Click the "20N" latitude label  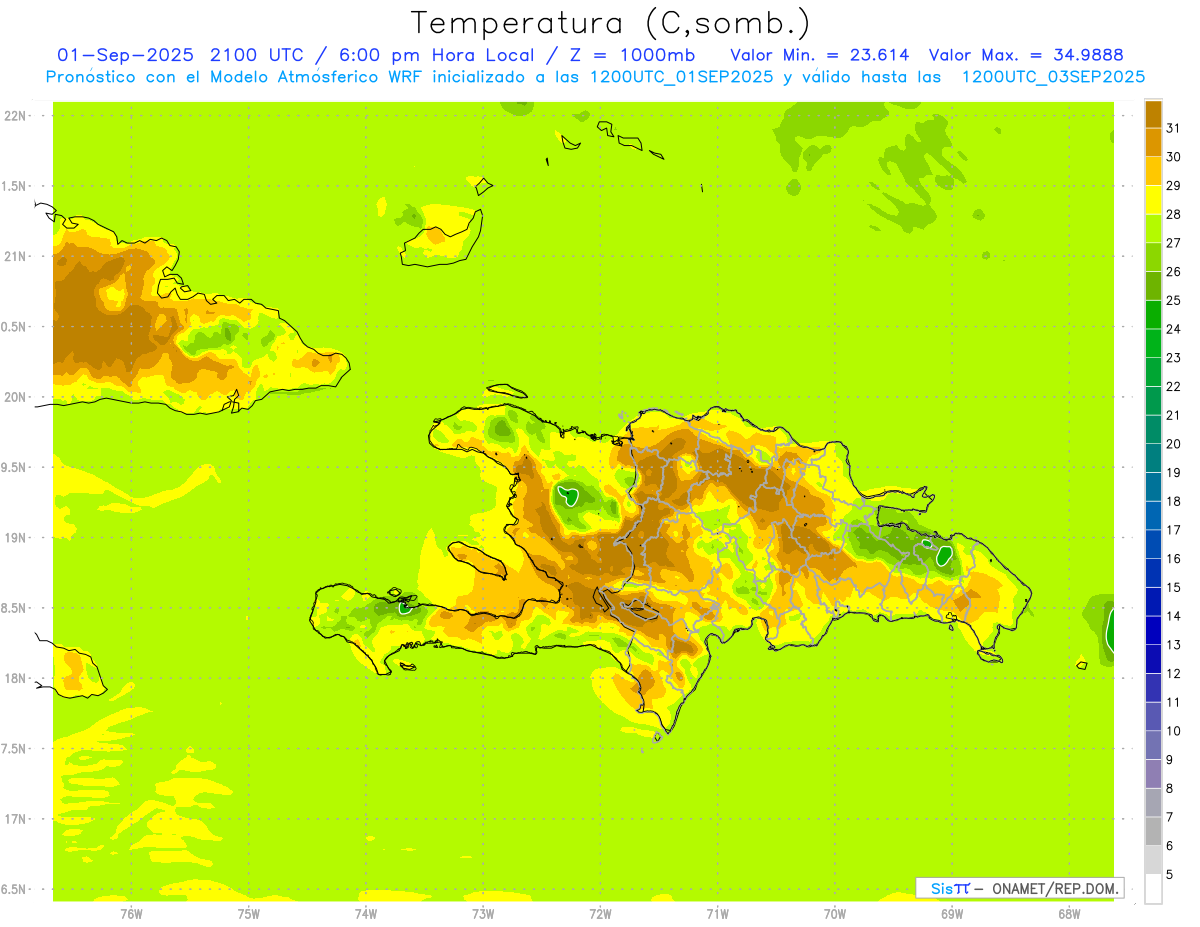15,397
